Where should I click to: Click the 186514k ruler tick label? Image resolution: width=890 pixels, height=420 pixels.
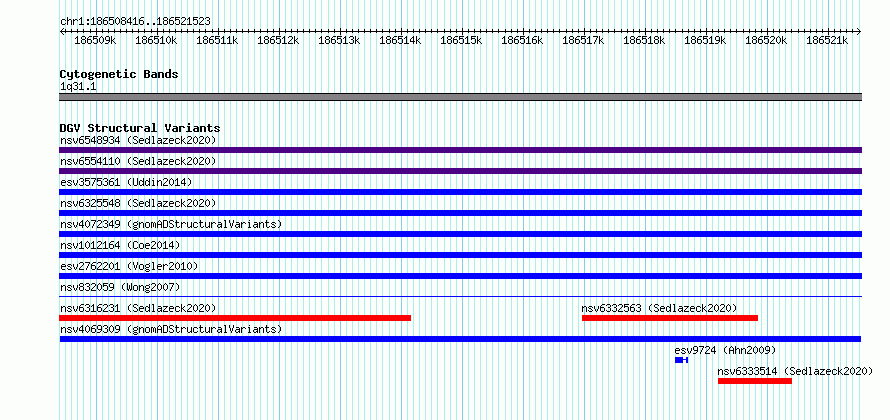[400, 40]
